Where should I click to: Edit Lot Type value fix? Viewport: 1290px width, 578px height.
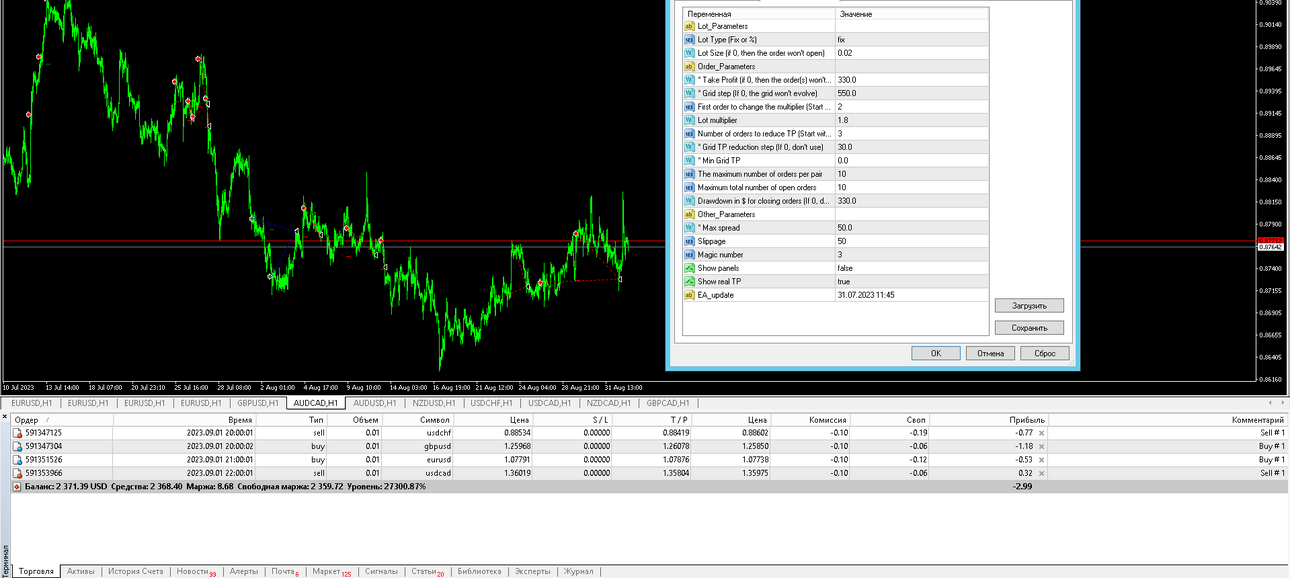(912, 39)
